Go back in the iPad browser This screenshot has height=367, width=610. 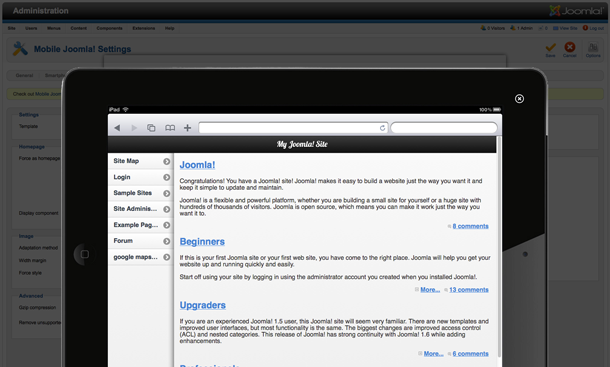point(117,128)
